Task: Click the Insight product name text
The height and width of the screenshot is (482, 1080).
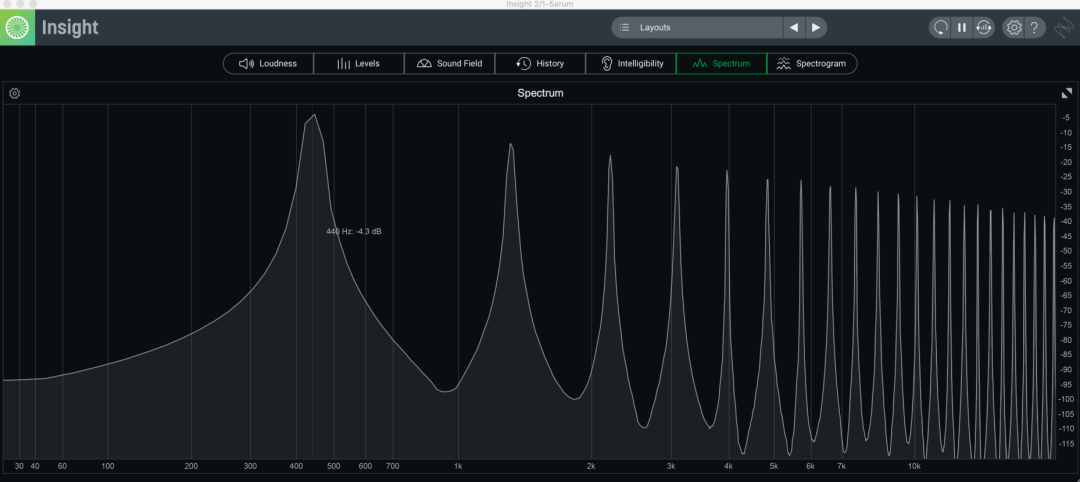Action: pyautogui.click(x=70, y=28)
